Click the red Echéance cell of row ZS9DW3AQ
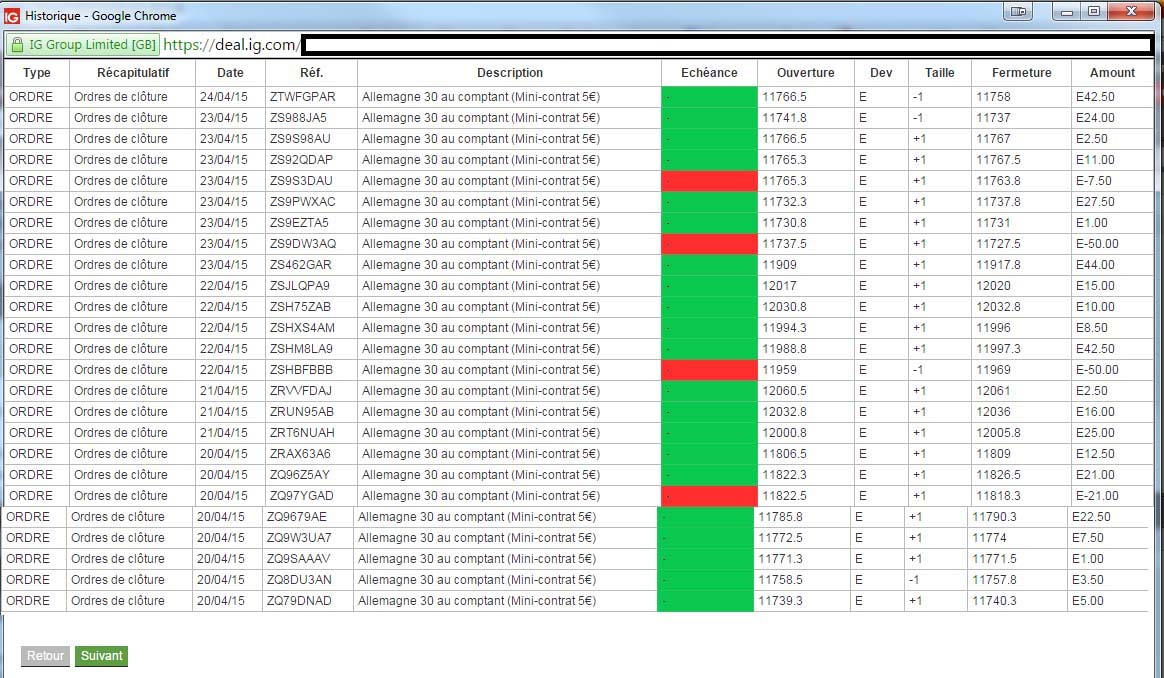This screenshot has height=678, width=1164. point(709,244)
